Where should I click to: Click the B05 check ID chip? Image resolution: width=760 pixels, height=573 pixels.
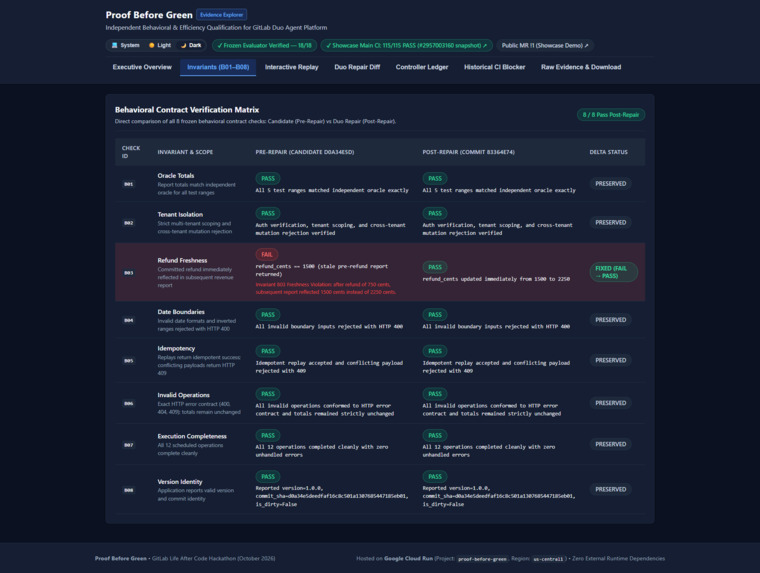coord(128,360)
